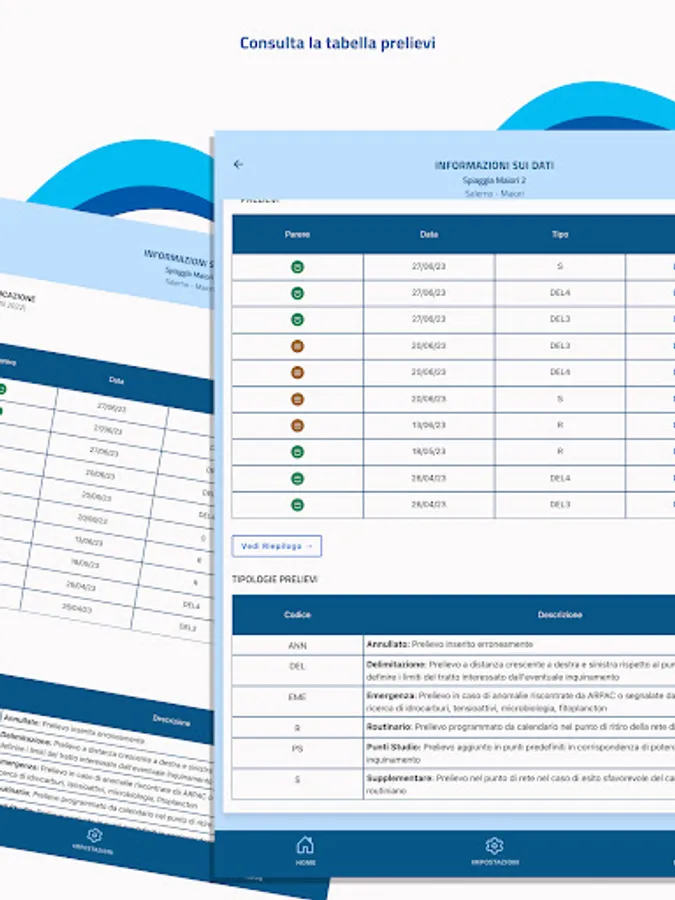Screen dimensions: 675x900
Task: Click the Data header on the tilted background tablet
Action: [x=116, y=380]
